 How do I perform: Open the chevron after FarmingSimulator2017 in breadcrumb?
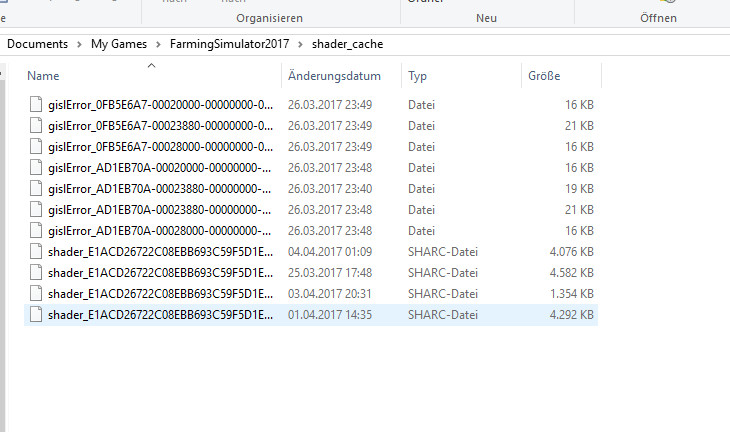[x=302, y=44]
